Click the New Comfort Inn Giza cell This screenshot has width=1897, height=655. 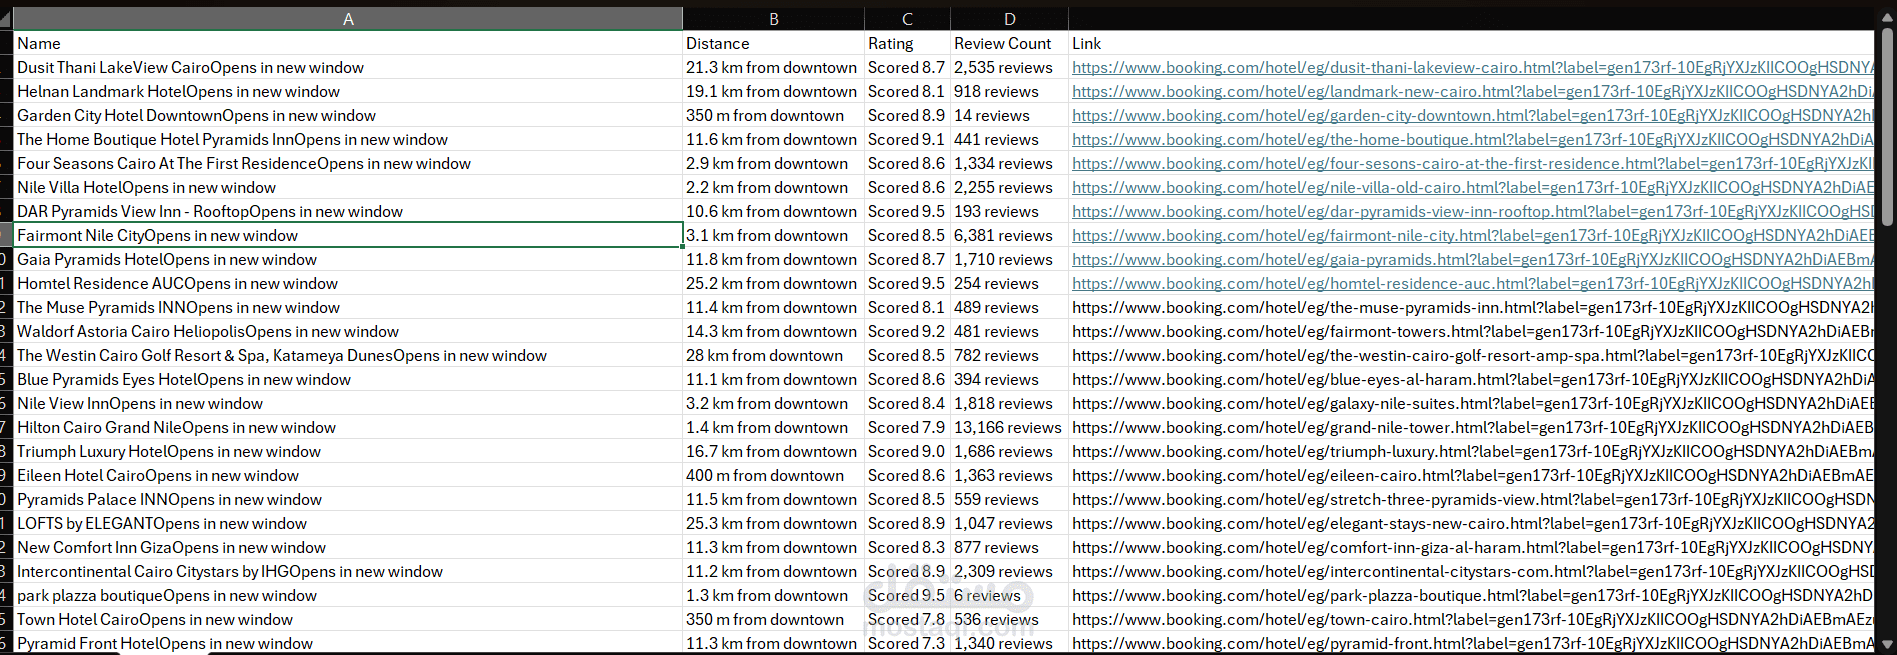click(x=348, y=547)
